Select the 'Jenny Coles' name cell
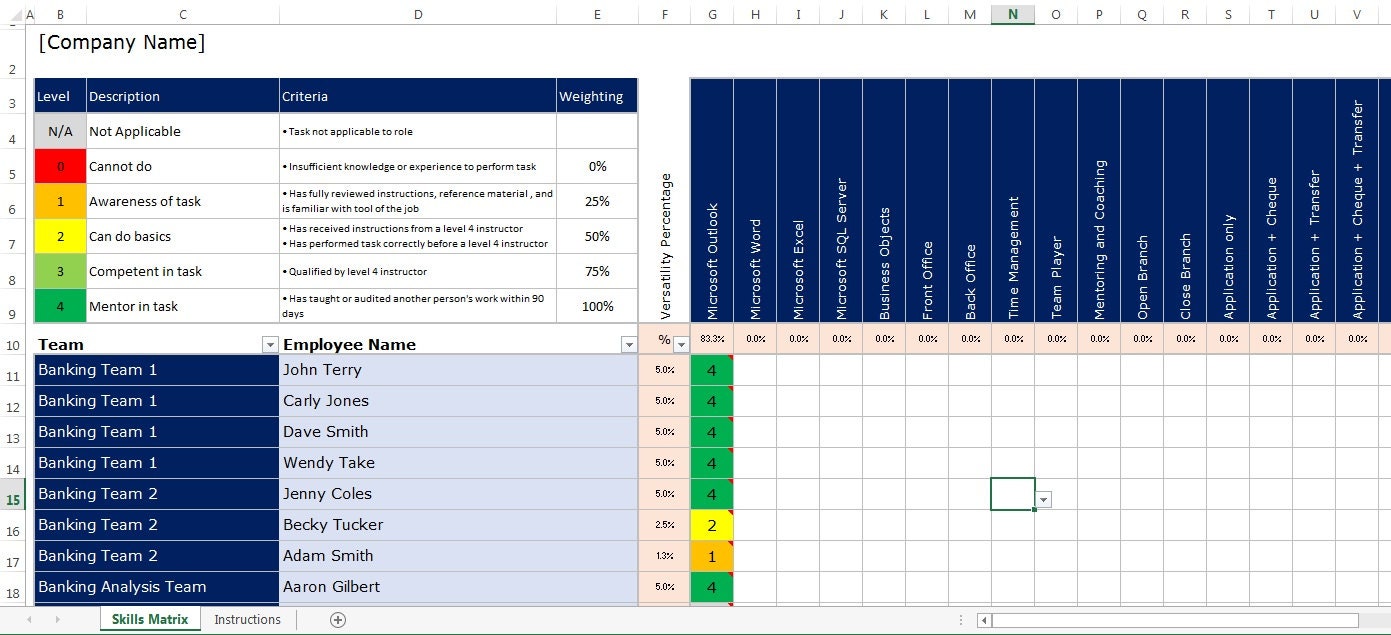 [459, 494]
